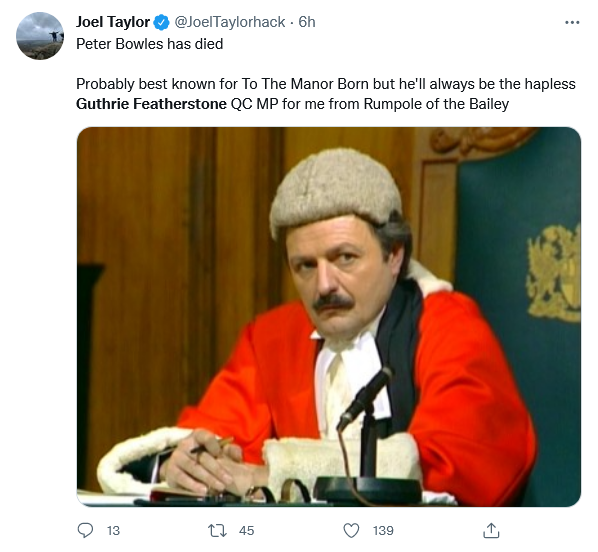Viewport: 598px width, 552px height.
Task: Click the bold Guthrie Featherstone text
Action: (x=151, y=104)
